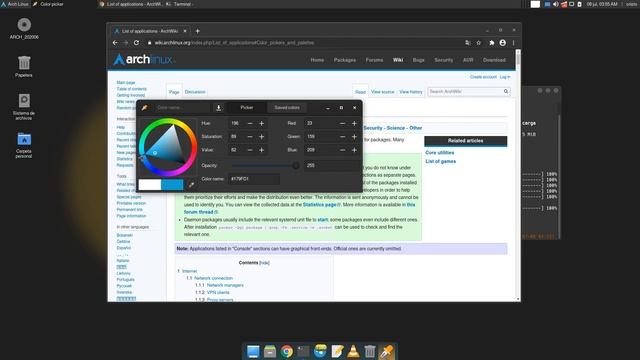Click the blue current color swatch

click(172, 184)
